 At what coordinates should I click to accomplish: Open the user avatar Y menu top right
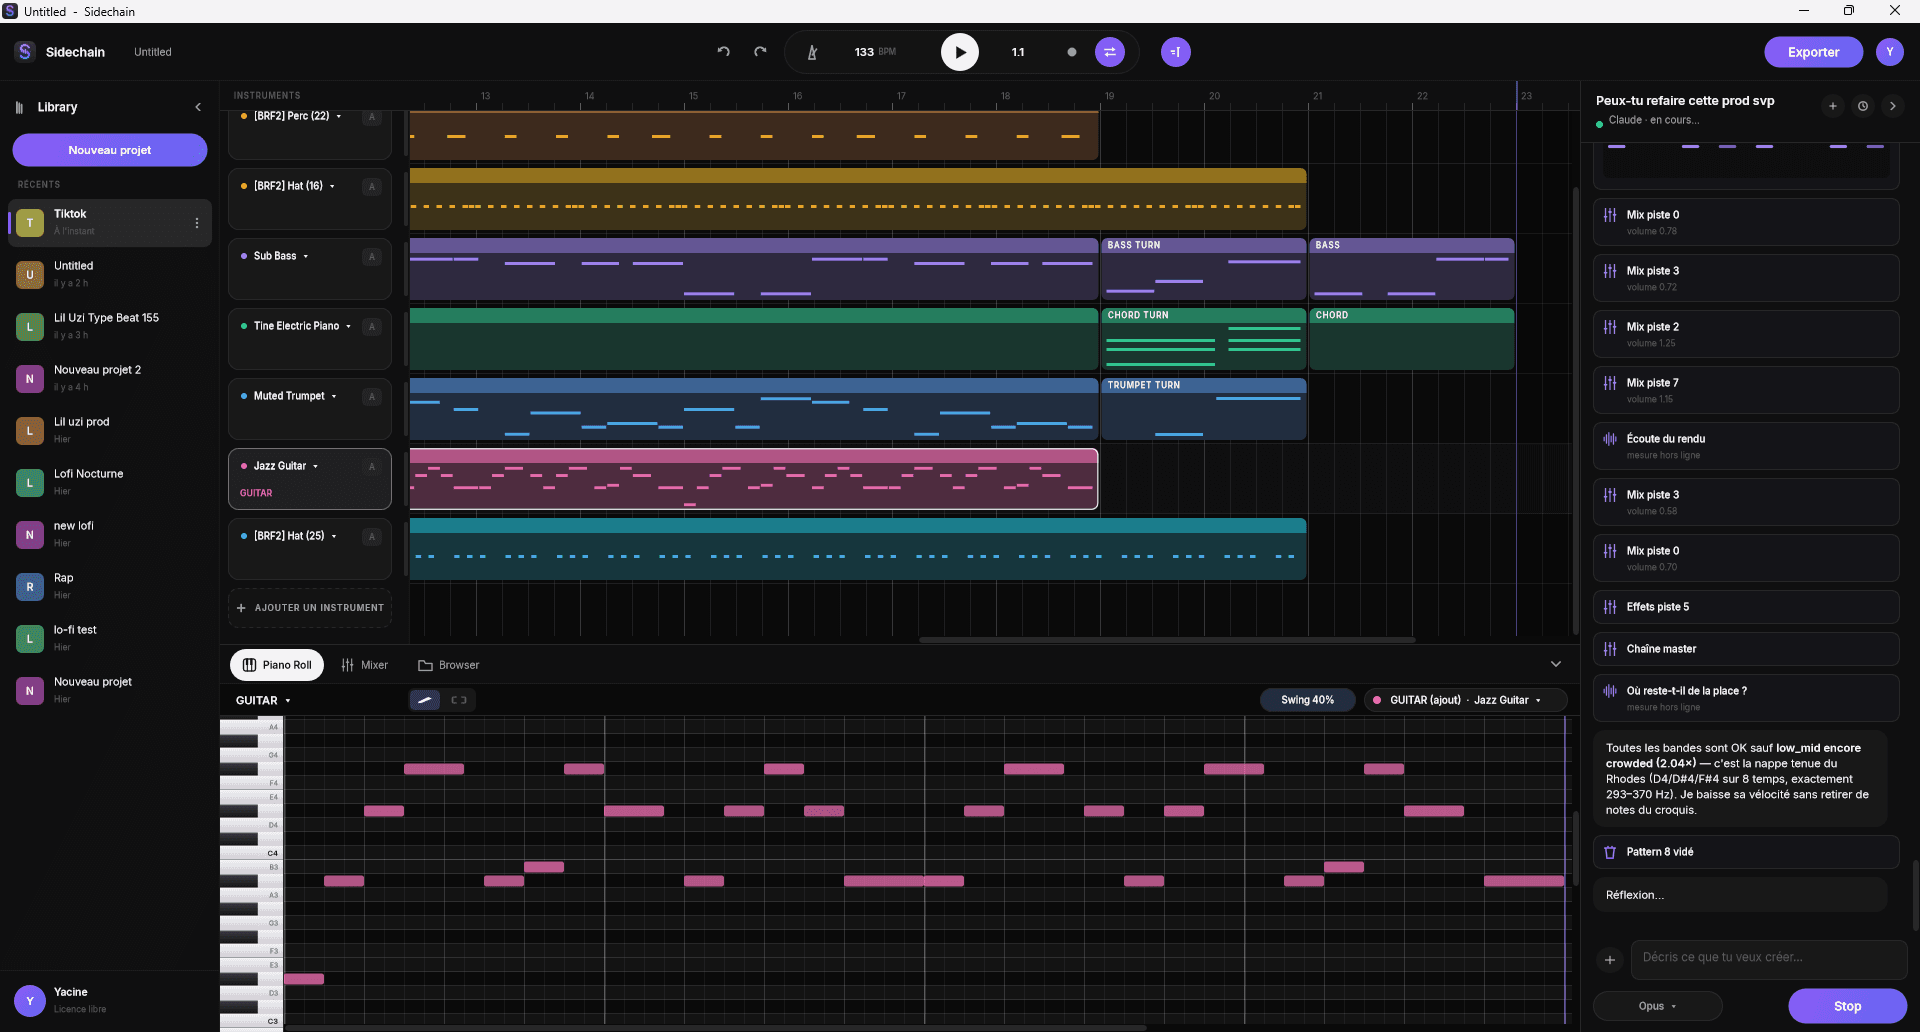coord(1890,52)
